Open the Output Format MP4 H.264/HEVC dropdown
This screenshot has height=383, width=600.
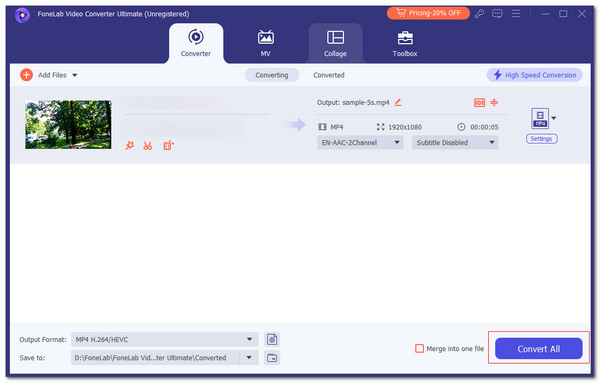[165, 339]
